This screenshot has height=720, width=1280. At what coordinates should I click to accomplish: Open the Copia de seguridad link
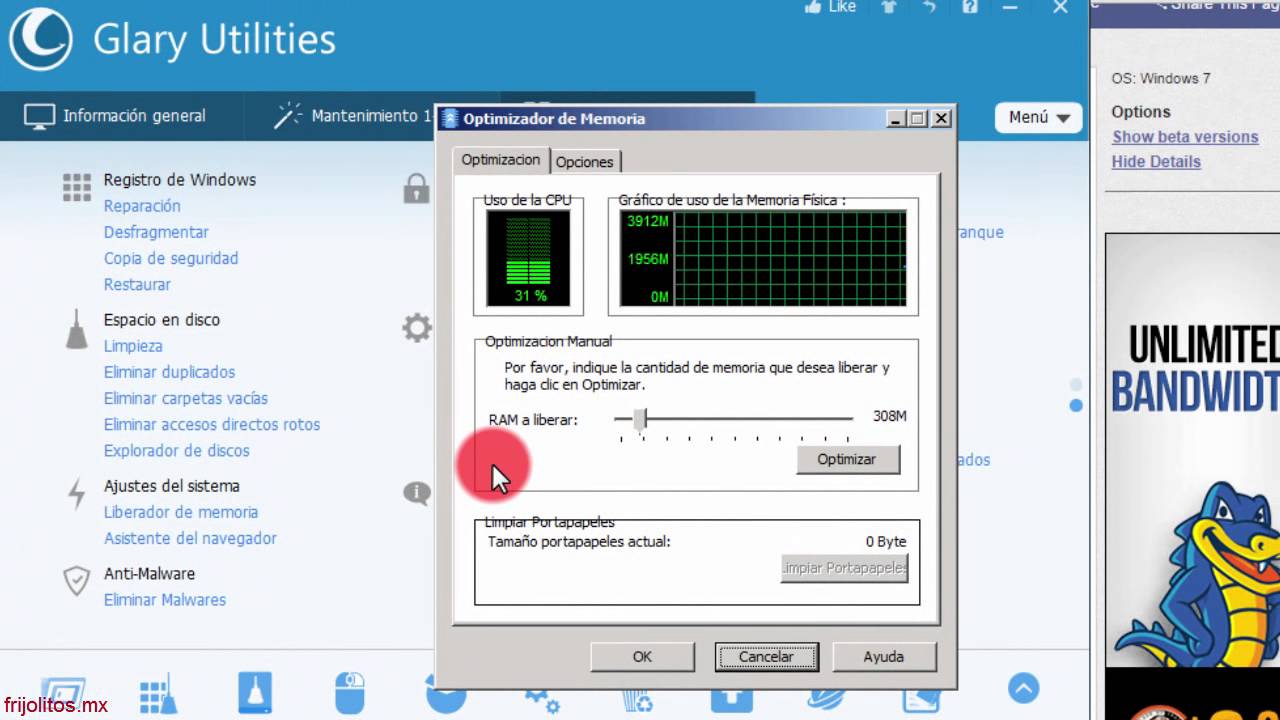pyautogui.click(x=171, y=258)
